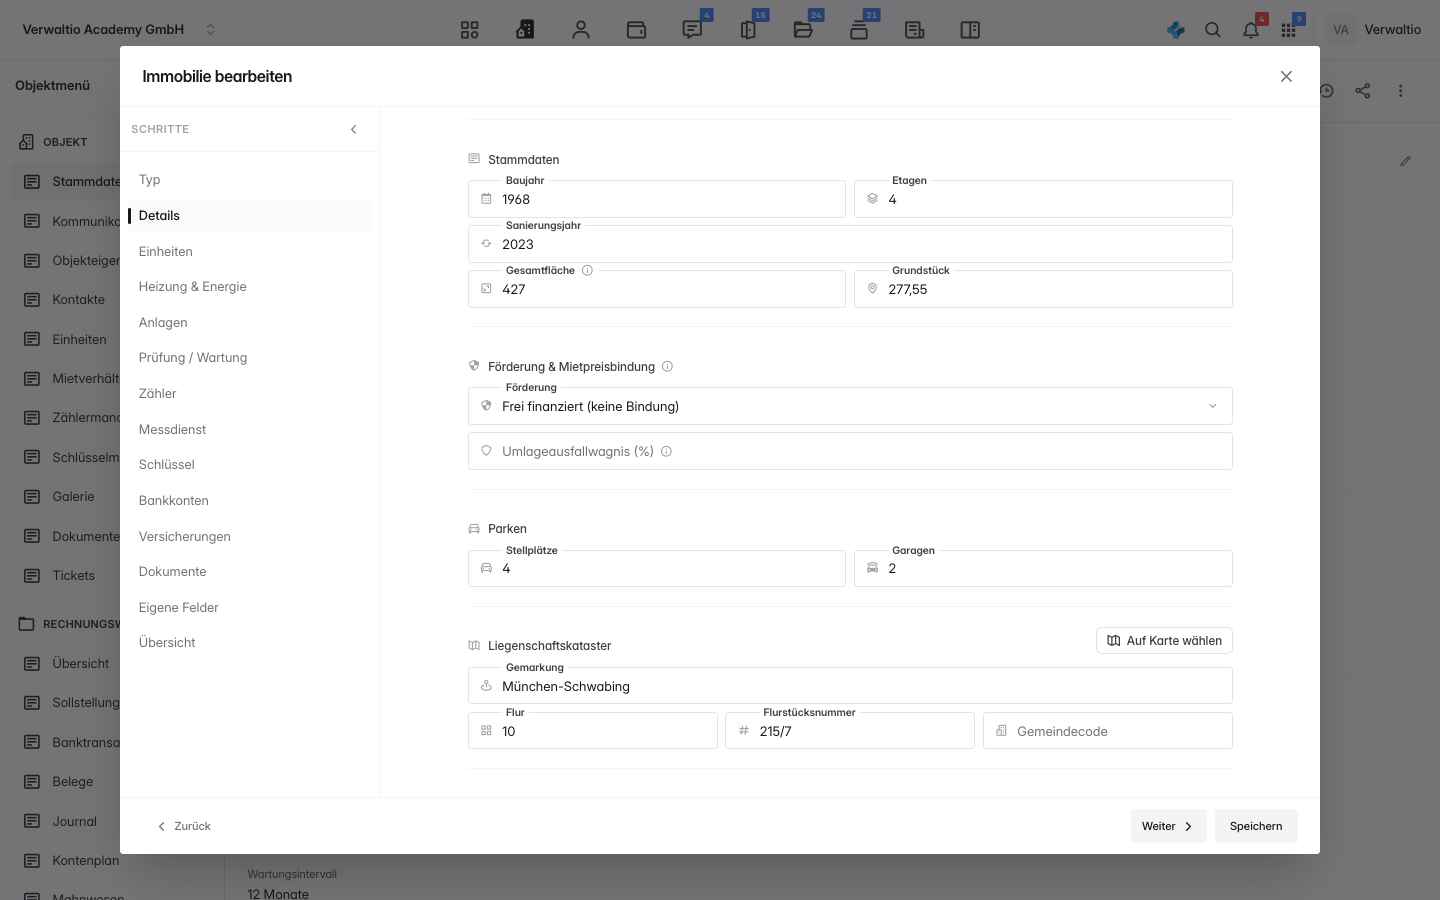Open notifications bell icon
Screen dimensions: 1440x900
[1251, 30]
